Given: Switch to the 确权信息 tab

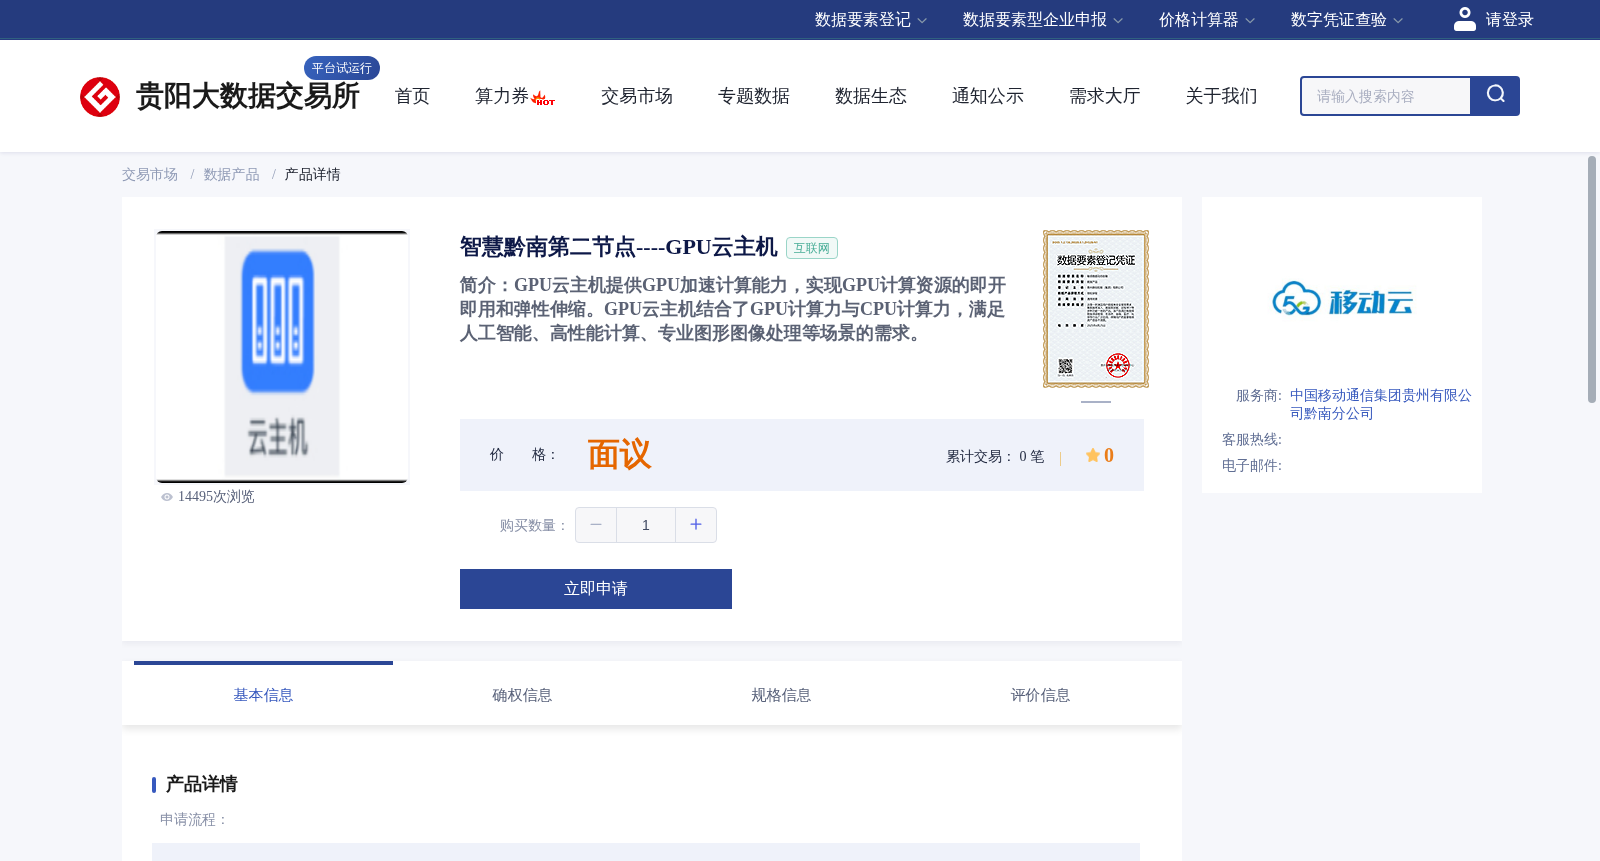Looking at the screenshot, I should (522, 694).
